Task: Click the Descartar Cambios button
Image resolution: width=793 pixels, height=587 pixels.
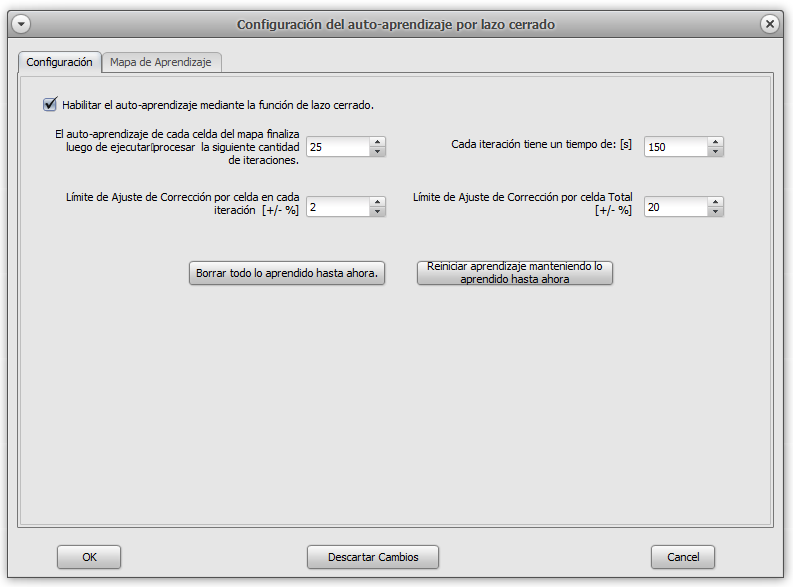Action: (373, 557)
